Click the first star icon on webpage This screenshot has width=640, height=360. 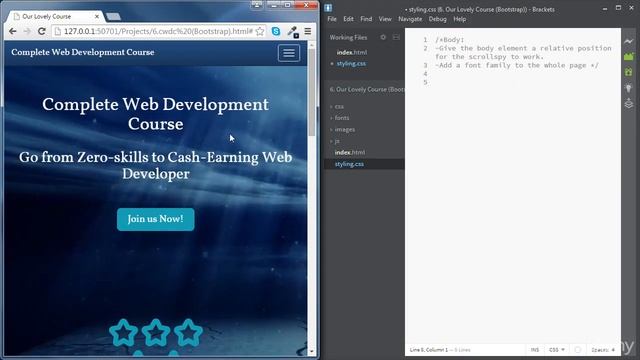click(x=123, y=333)
